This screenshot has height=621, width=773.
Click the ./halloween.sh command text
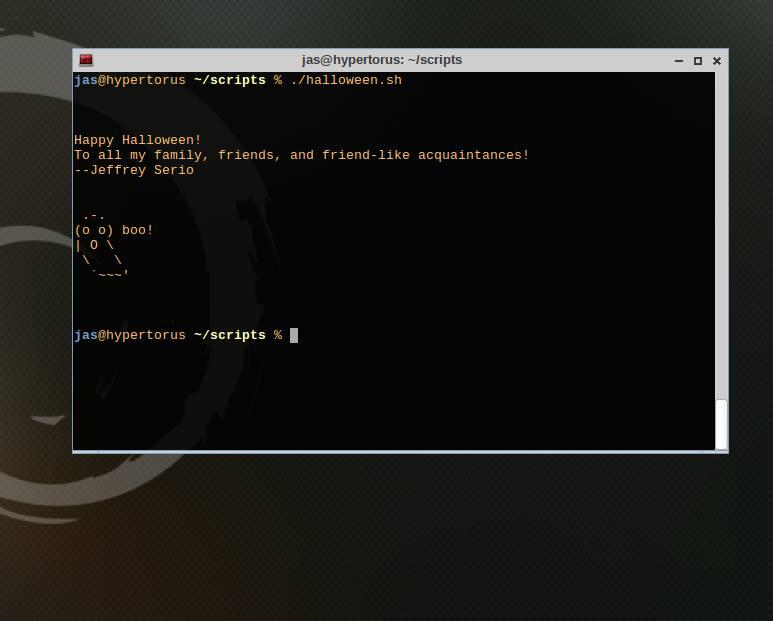click(346, 80)
